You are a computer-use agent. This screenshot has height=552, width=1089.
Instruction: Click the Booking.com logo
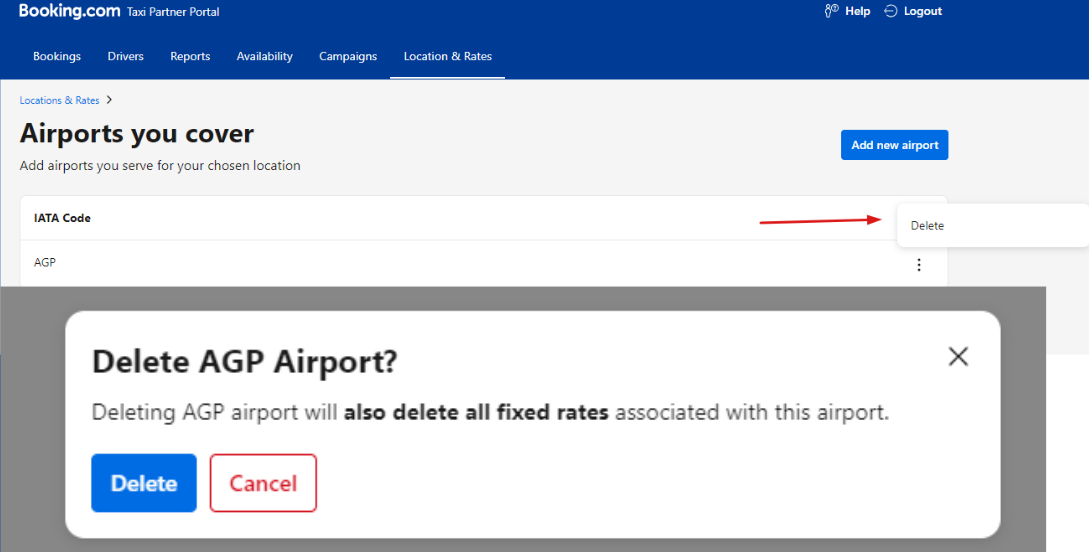point(69,11)
